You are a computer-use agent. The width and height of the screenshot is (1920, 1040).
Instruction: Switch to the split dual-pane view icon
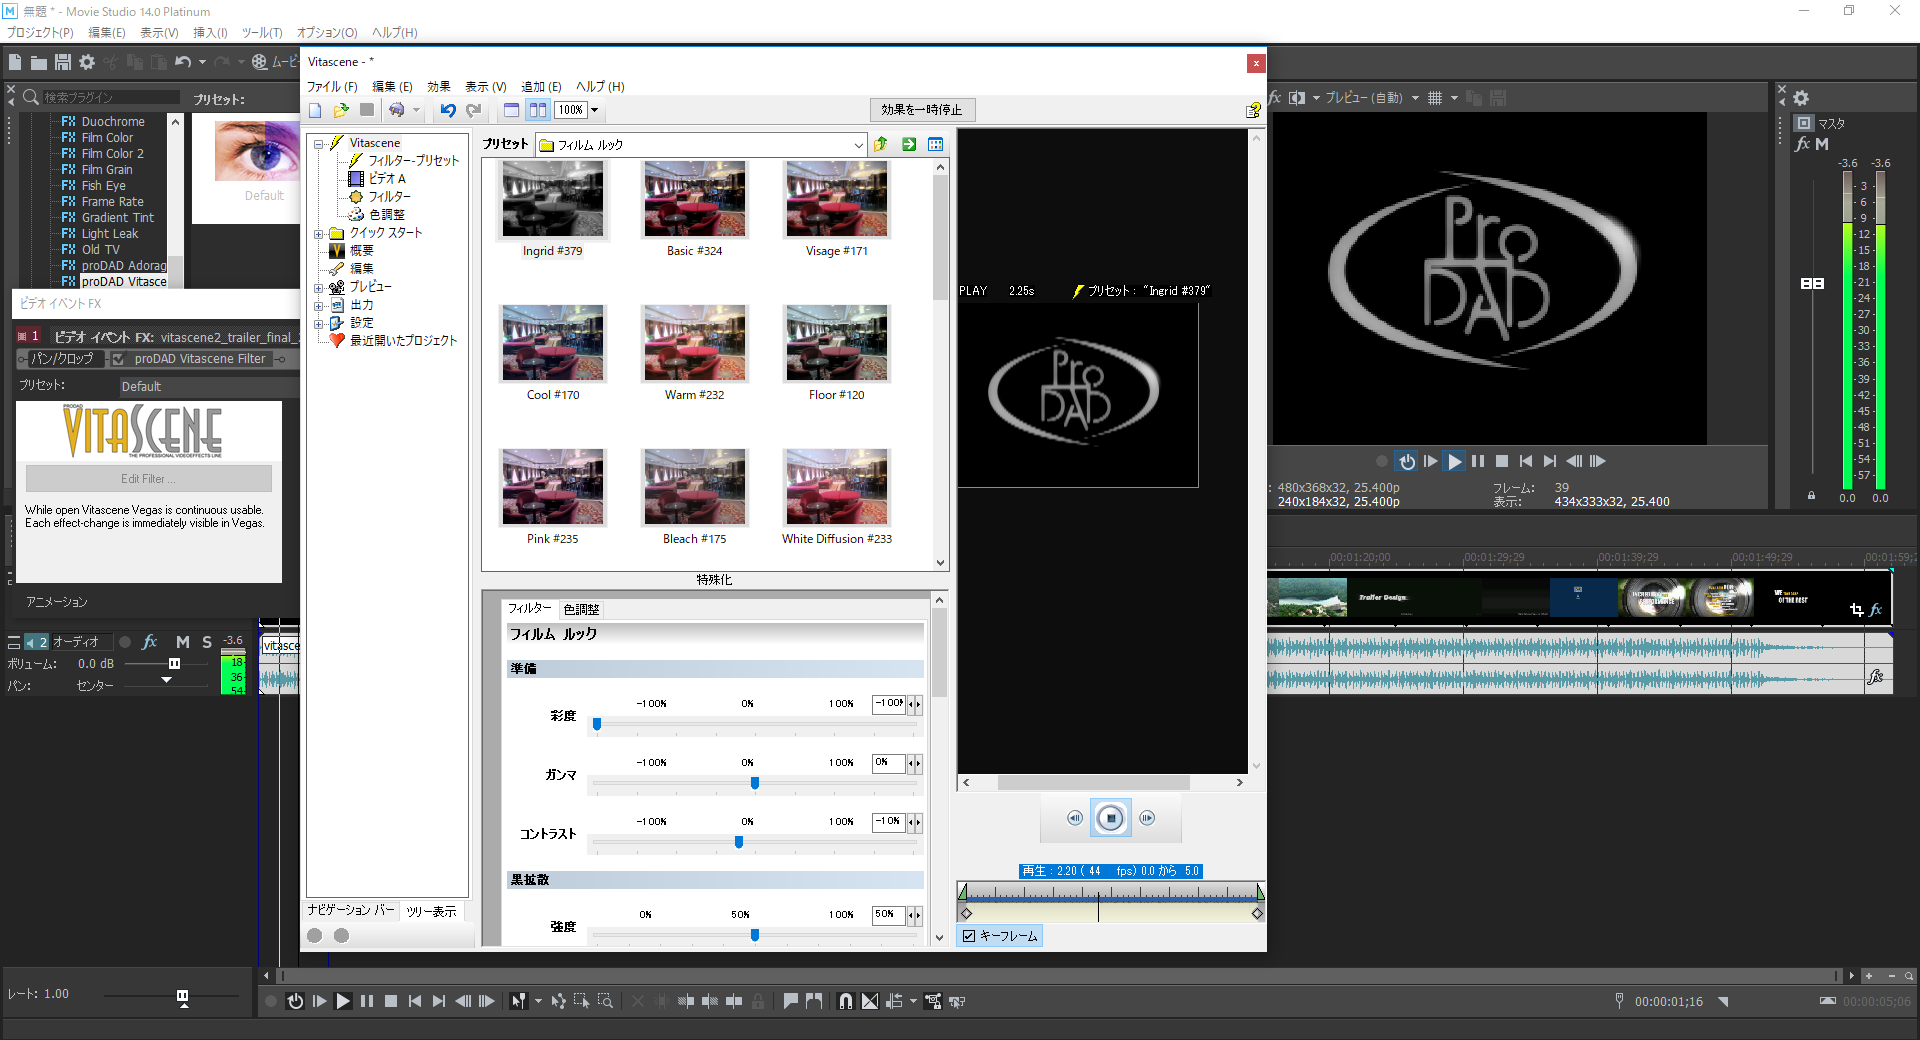coord(538,110)
